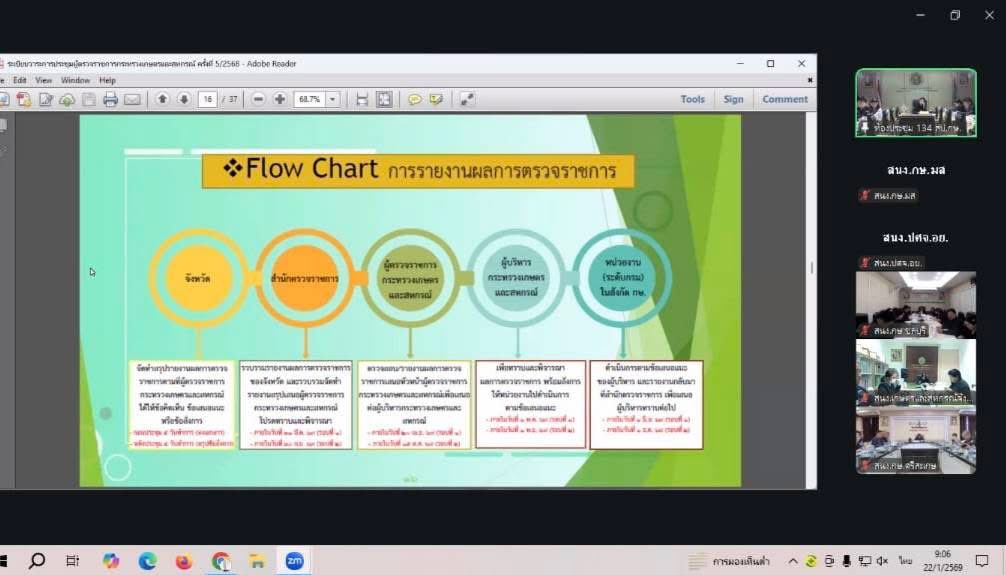The height and width of the screenshot is (575, 1006).
Task: Go to previous page with up arrow
Action: point(162,99)
